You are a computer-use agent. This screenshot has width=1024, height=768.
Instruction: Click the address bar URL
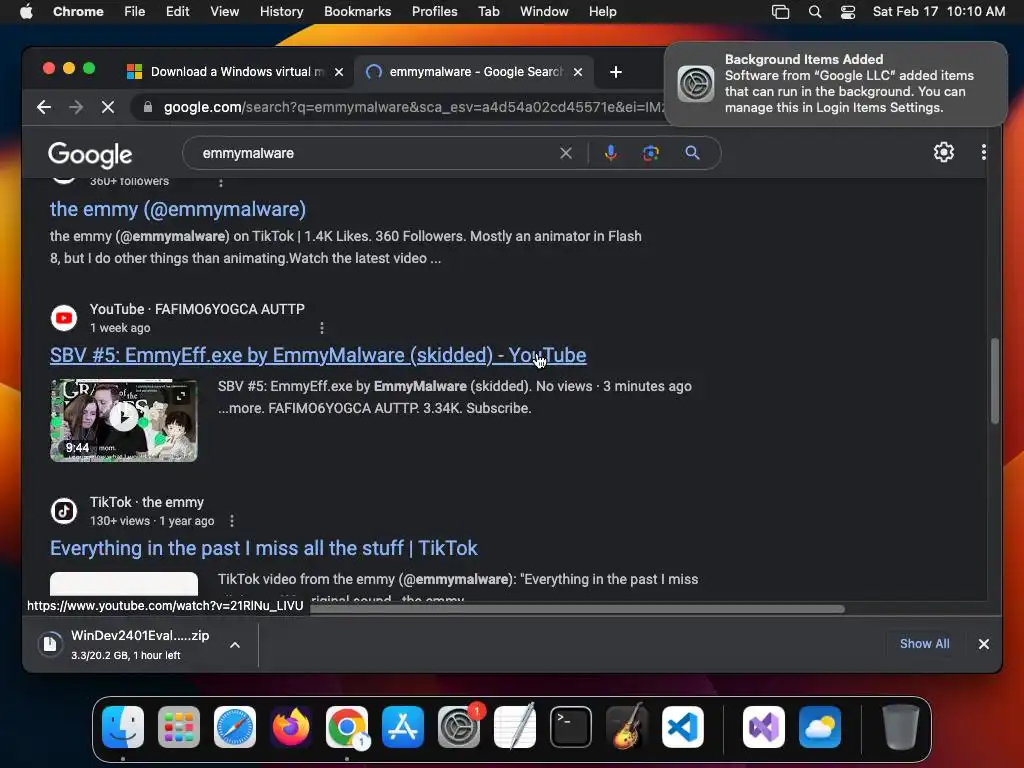point(413,107)
